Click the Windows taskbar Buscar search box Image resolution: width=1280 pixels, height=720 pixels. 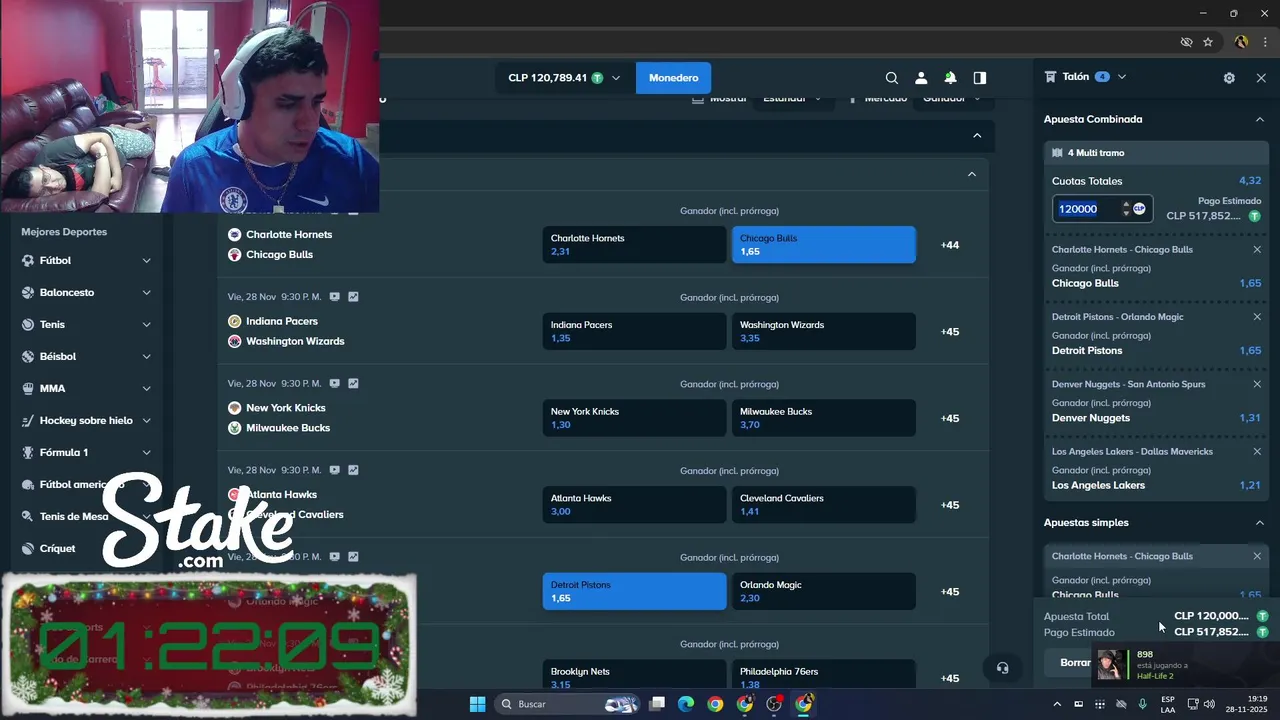(x=568, y=704)
